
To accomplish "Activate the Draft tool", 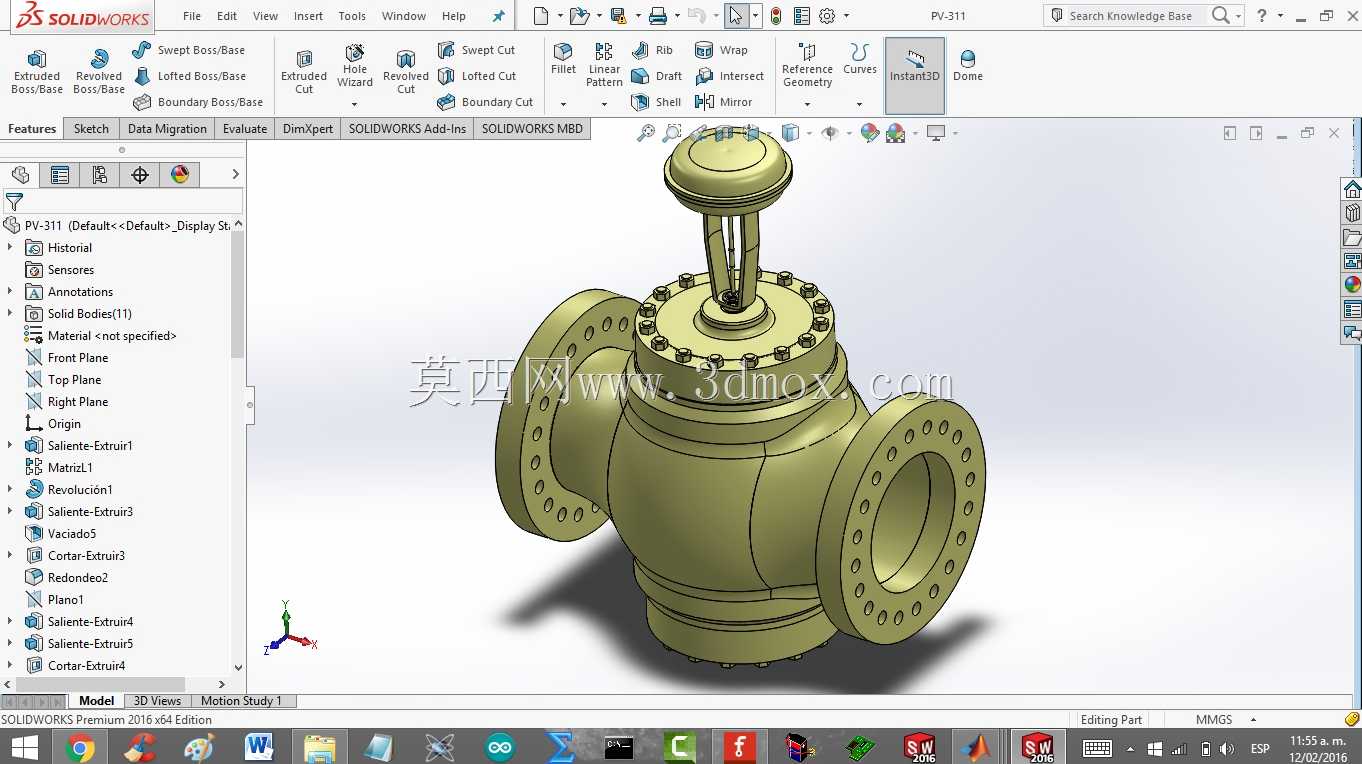I will tap(656, 76).
